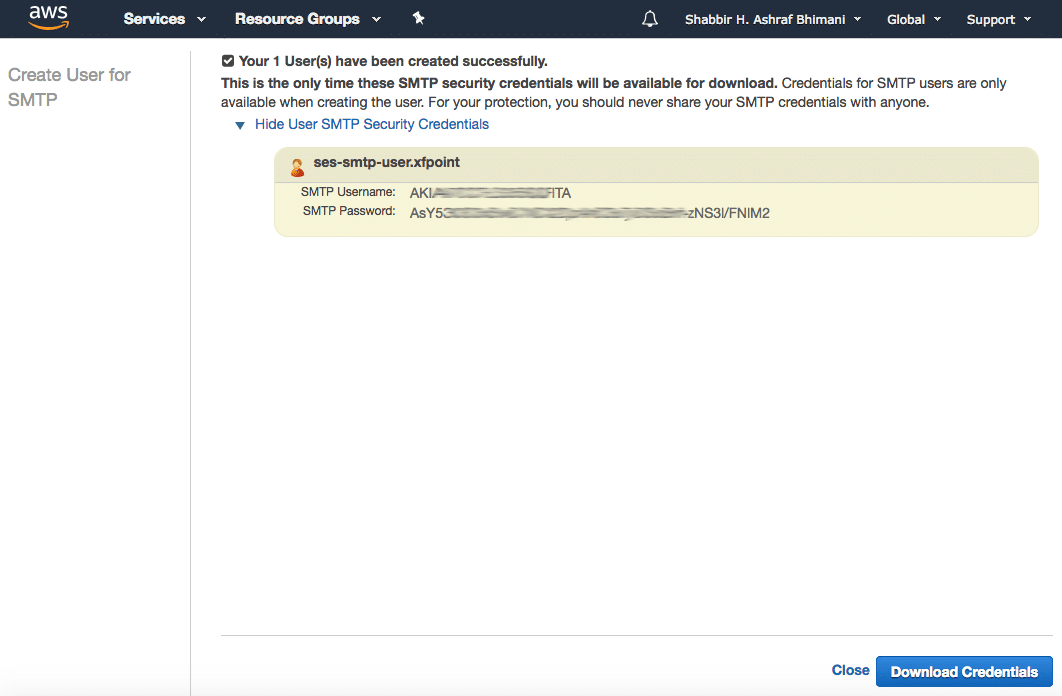Viewport: 1062px width, 696px height.
Task: Select the user avatar icon beside ses-smtp-user.xfpoint
Action: [297, 167]
